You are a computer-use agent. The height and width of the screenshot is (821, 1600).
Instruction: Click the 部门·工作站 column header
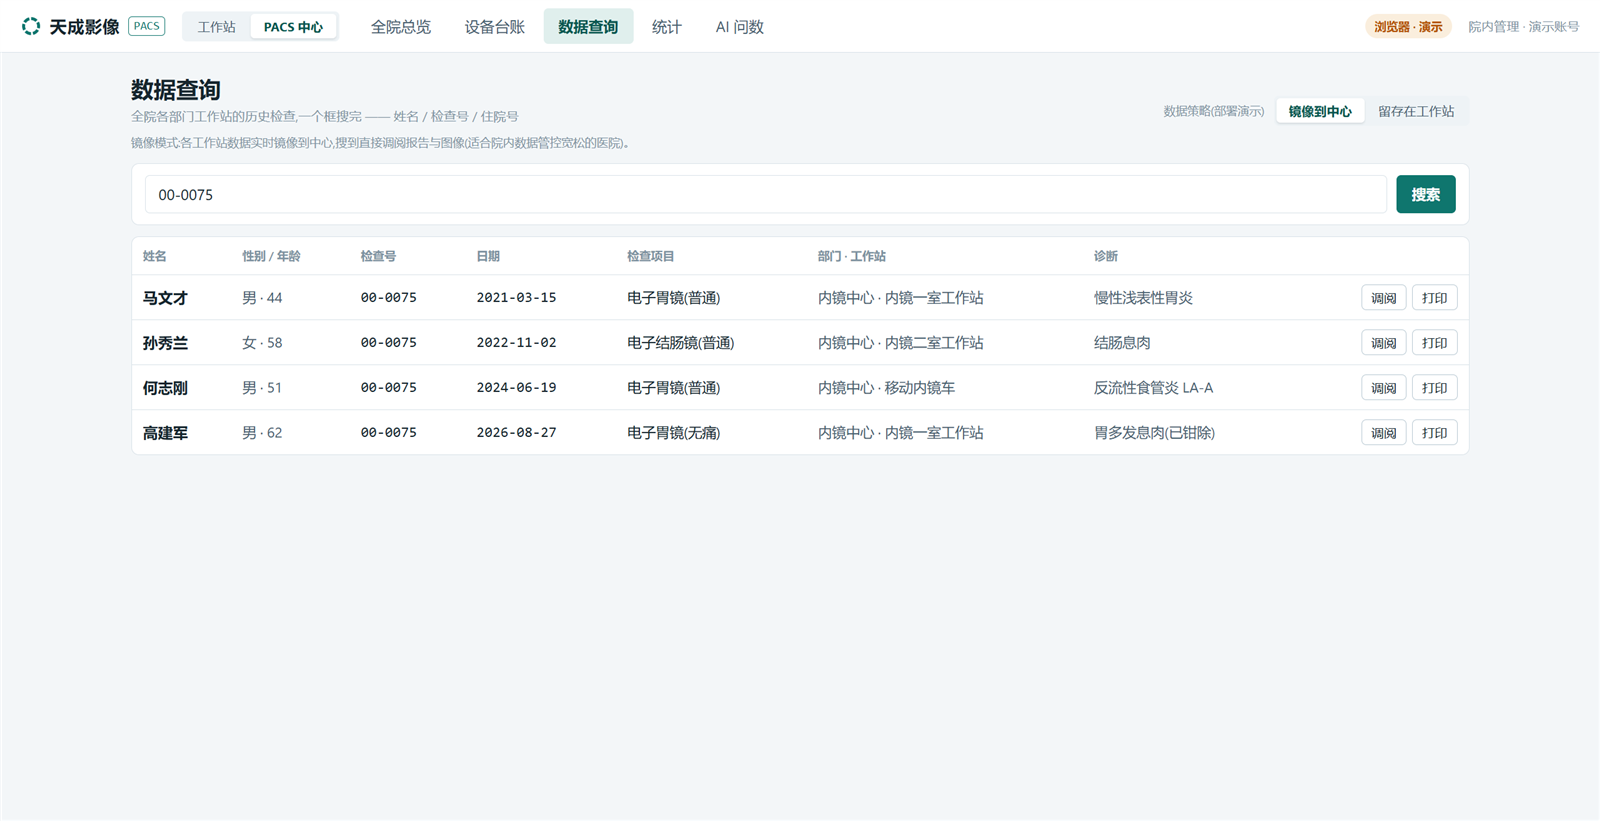851,256
